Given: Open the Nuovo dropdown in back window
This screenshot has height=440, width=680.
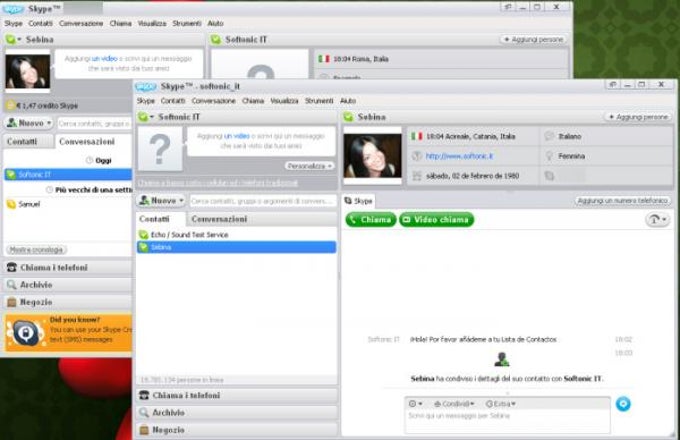Looking at the screenshot, I should [29, 123].
